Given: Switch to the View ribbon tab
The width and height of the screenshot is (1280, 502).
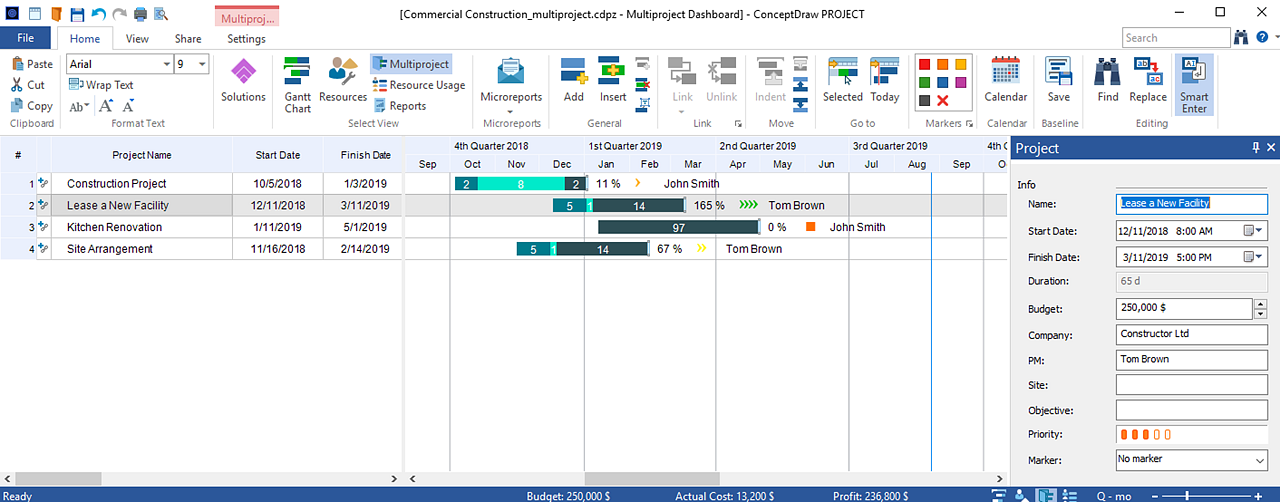Looking at the screenshot, I should point(137,39).
